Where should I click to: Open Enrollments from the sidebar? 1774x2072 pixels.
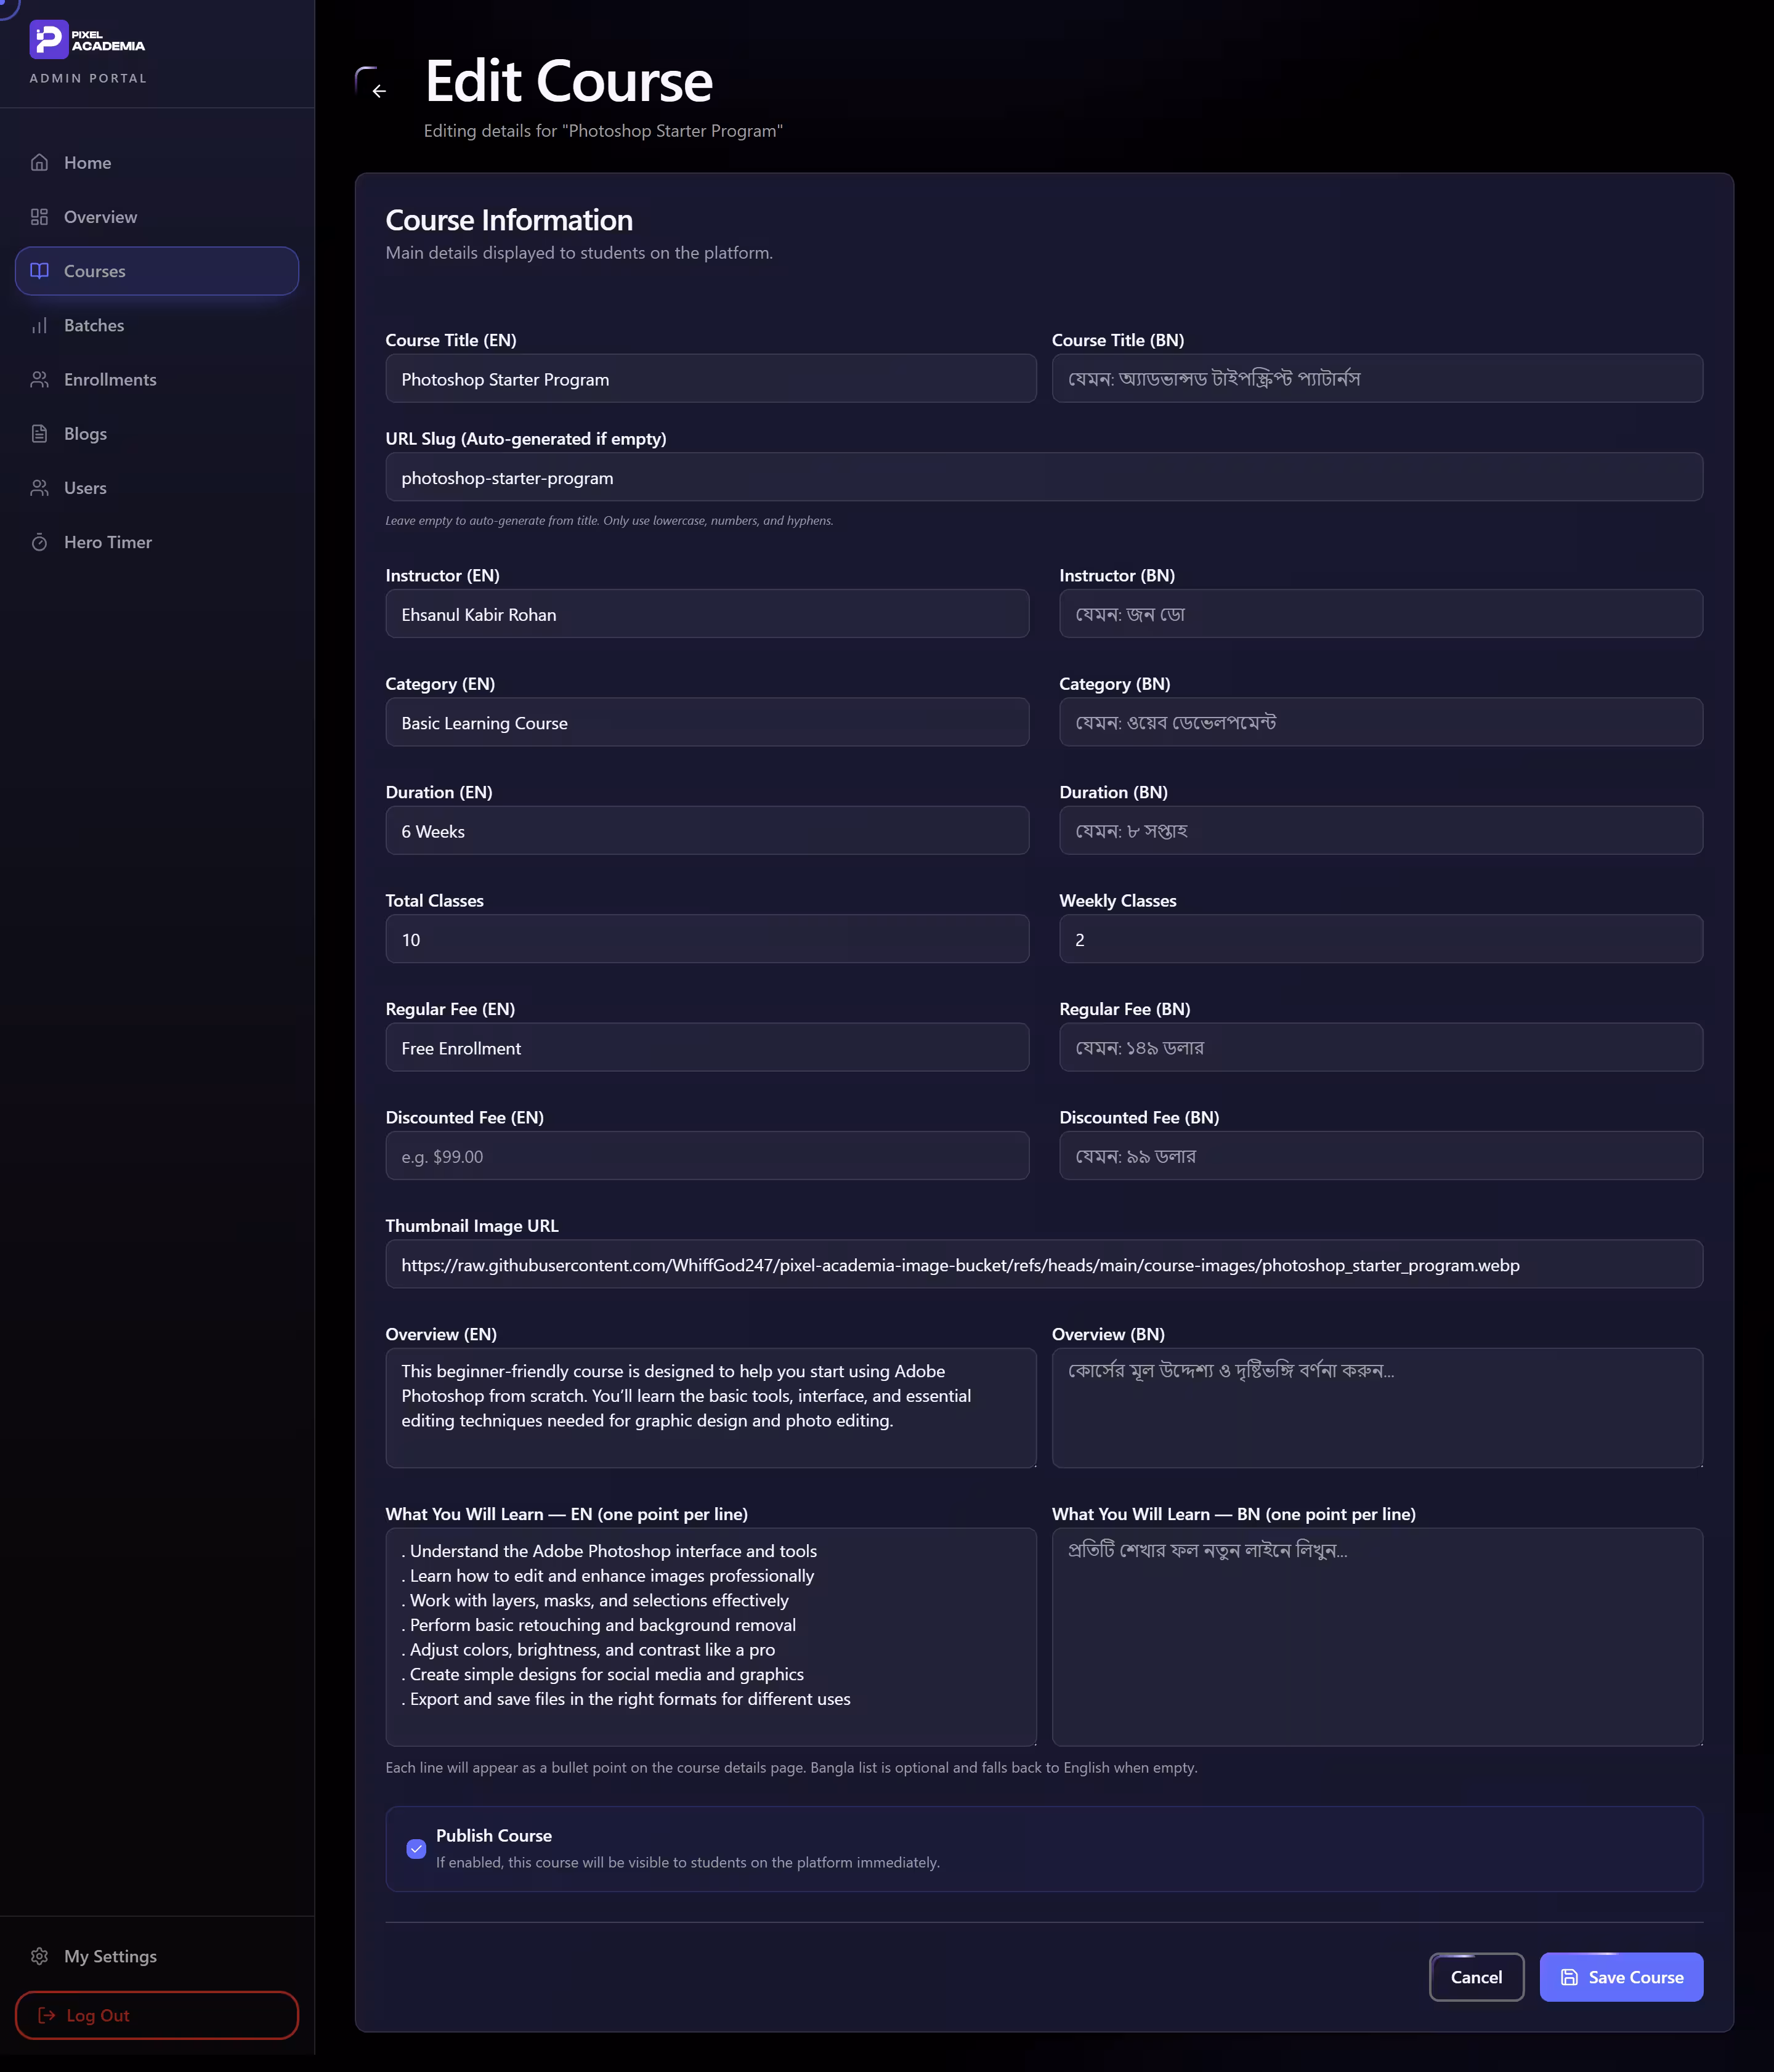157,379
